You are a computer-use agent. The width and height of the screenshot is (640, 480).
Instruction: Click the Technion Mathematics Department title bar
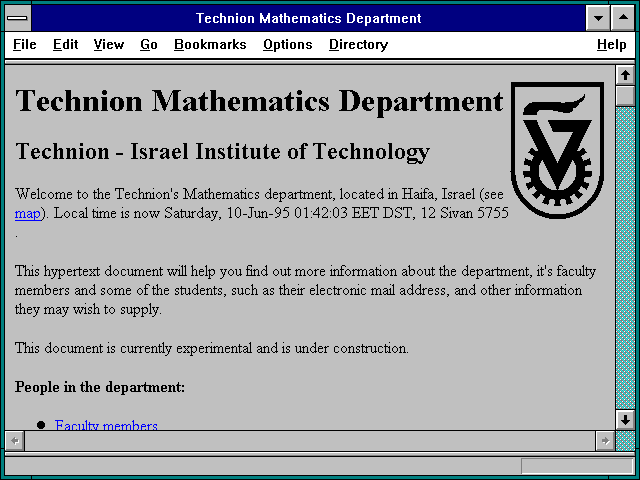pos(309,18)
